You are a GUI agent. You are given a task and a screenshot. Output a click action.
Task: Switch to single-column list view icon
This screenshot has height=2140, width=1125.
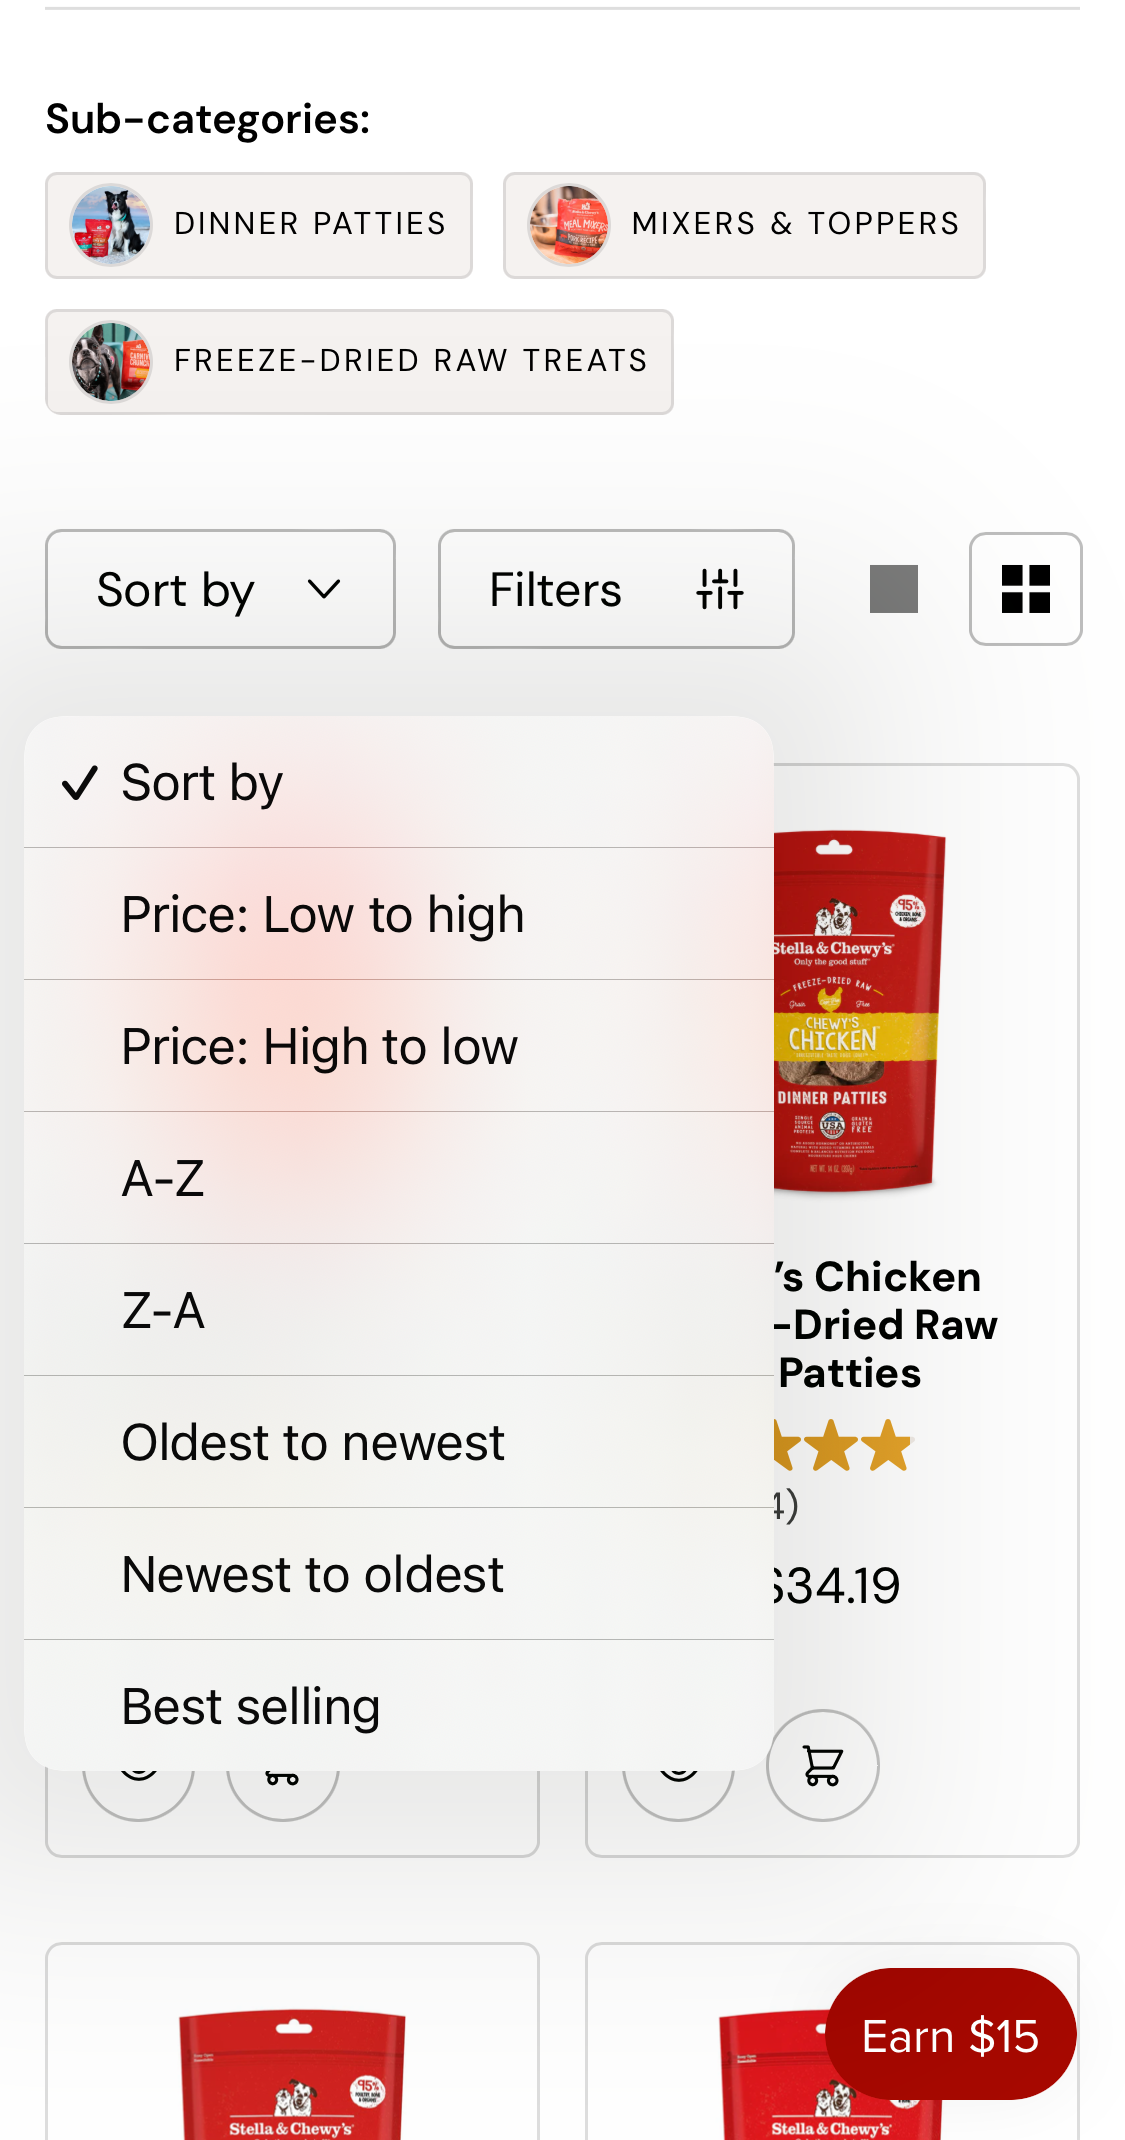pyautogui.click(x=893, y=589)
